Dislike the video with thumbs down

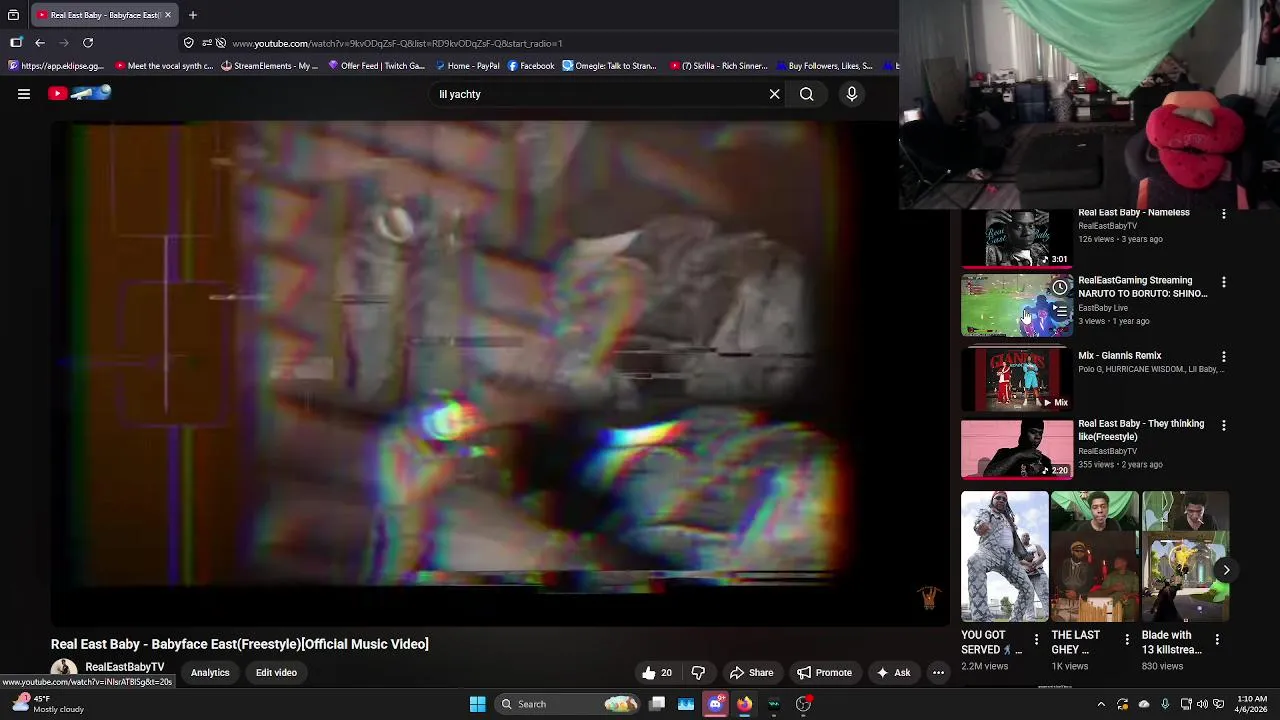click(698, 673)
